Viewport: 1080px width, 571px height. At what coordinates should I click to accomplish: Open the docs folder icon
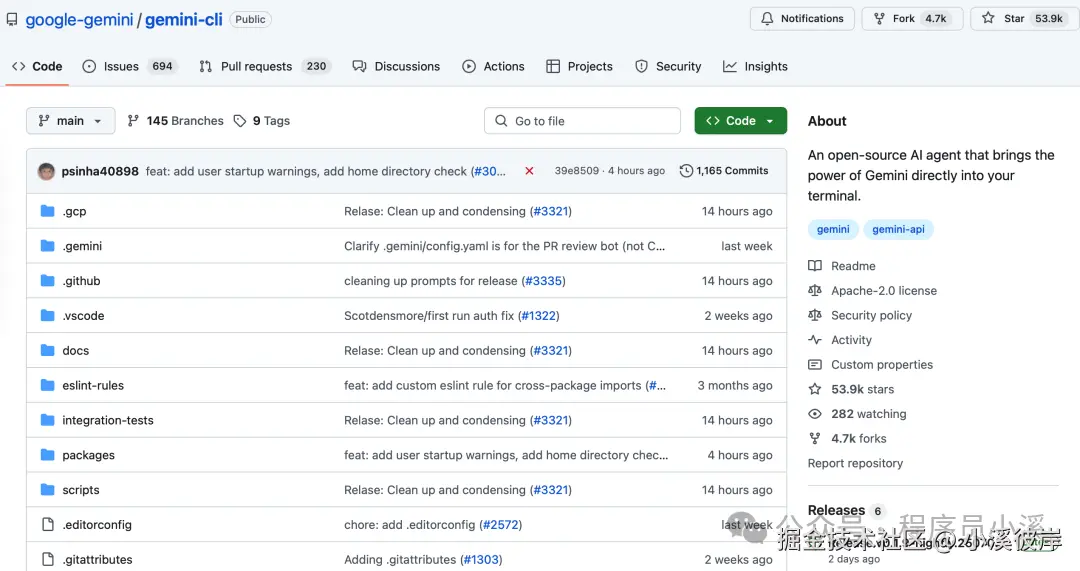click(47, 351)
